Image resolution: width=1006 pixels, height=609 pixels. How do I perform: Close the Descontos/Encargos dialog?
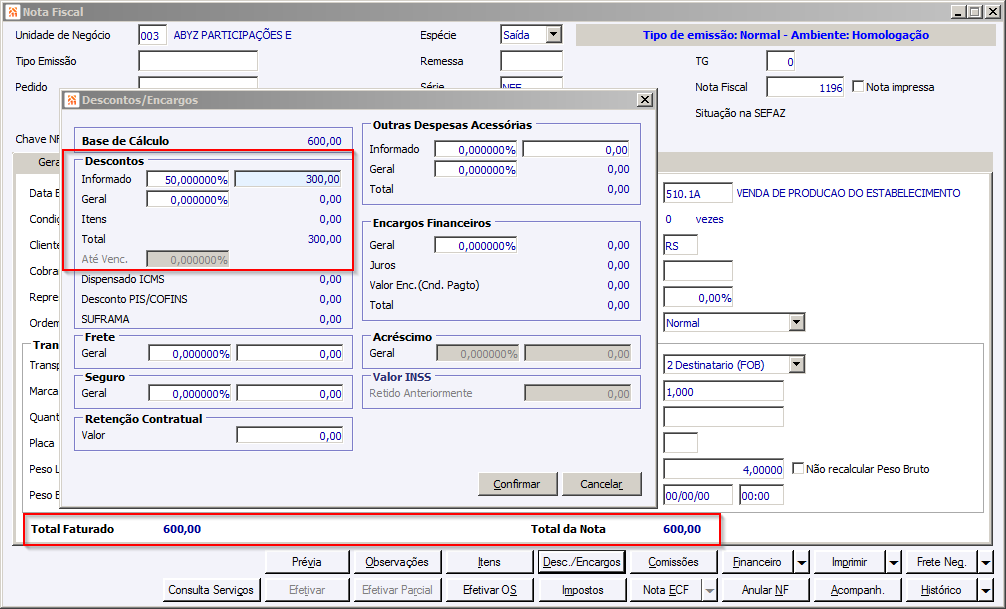(x=645, y=100)
